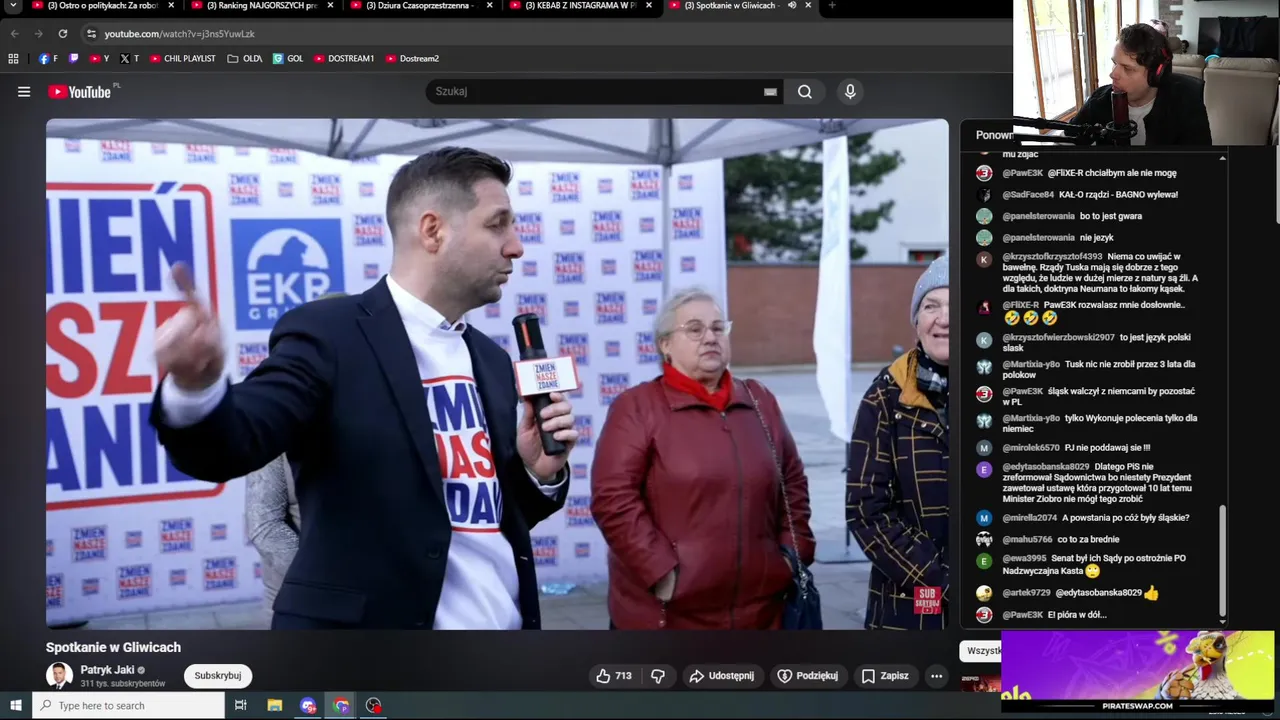
Task: Open File Explorer from the taskbar
Action: pyautogui.click(x=275, y=706)
